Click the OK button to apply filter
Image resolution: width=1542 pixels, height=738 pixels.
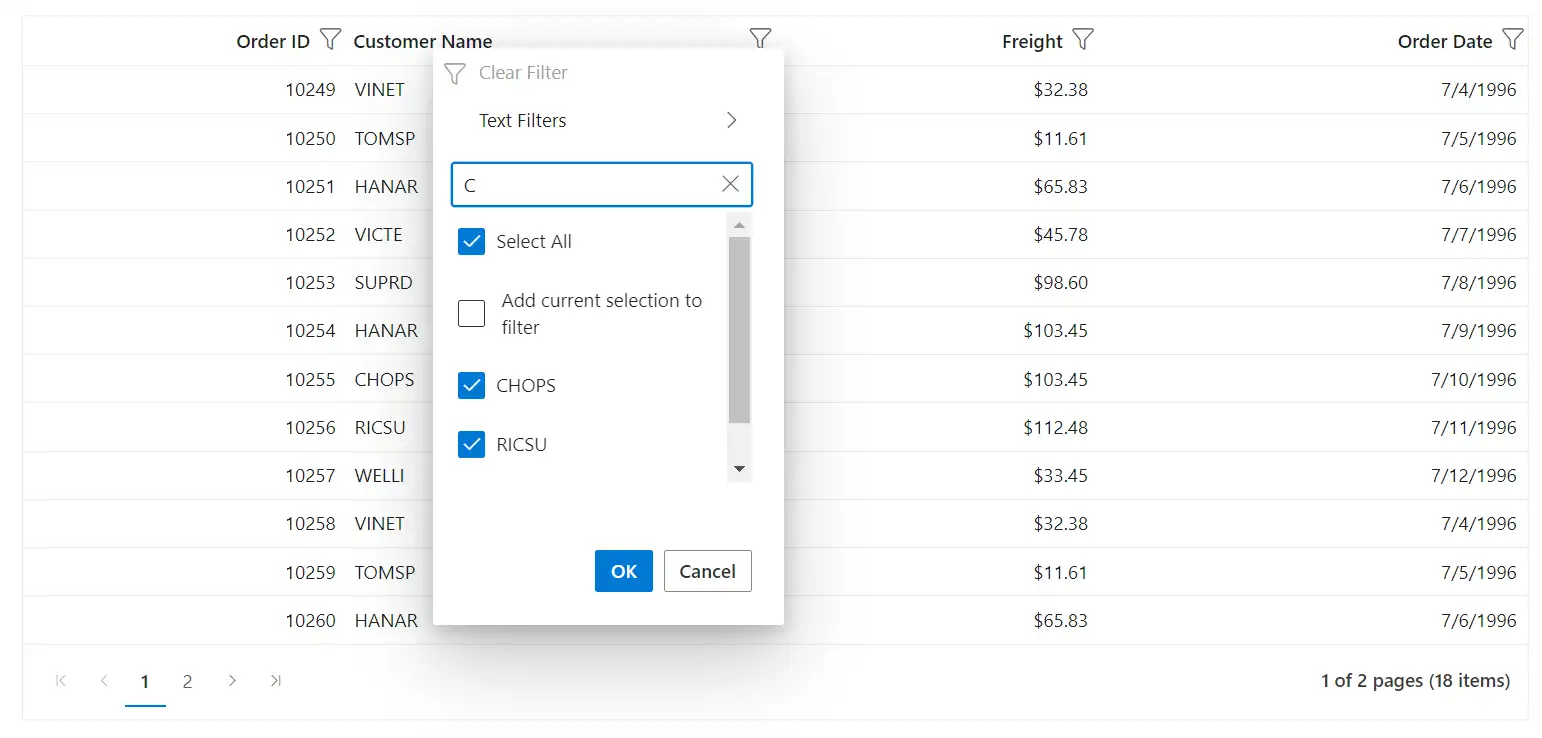(623, 571)
